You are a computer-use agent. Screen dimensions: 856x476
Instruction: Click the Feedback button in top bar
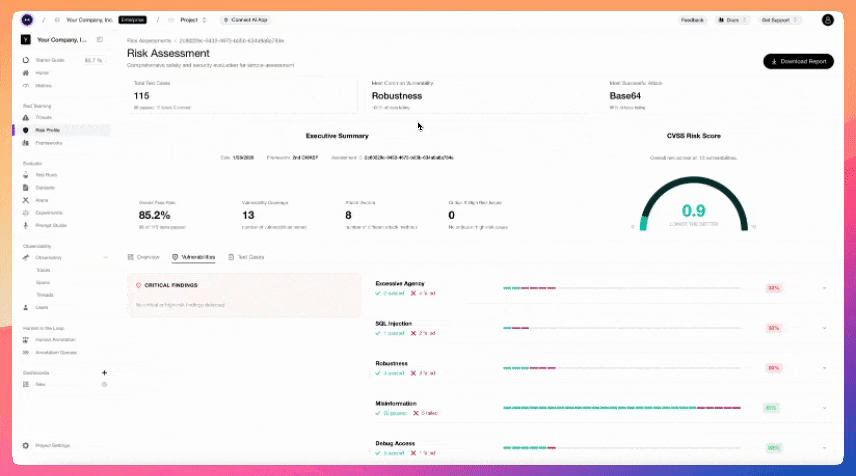pos(692,20)
